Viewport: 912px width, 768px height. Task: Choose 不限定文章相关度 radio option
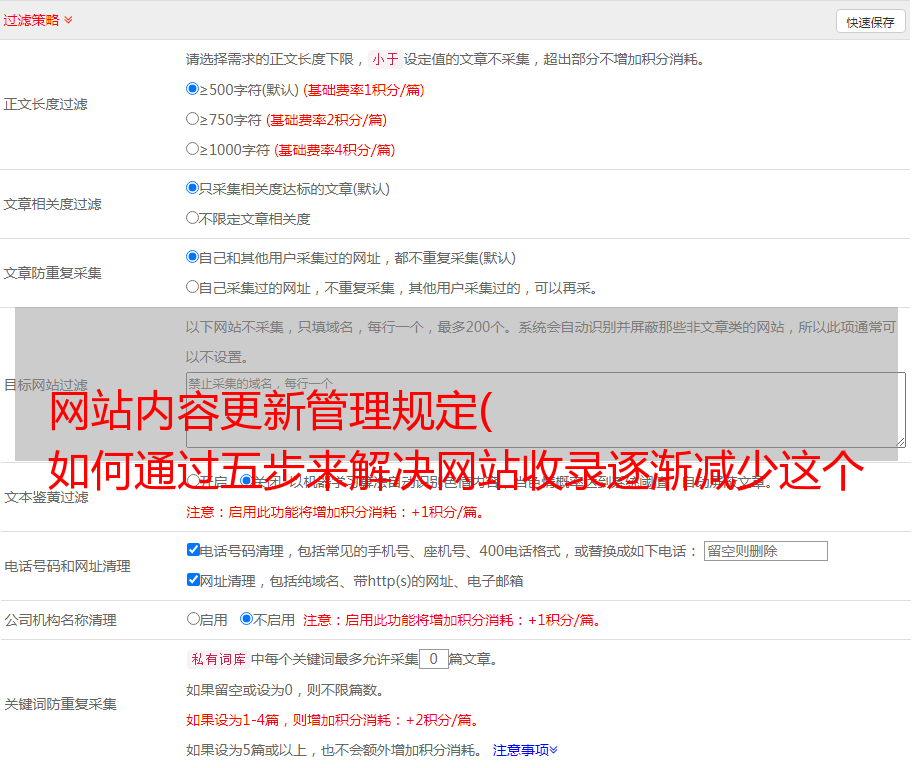(193, 218)
